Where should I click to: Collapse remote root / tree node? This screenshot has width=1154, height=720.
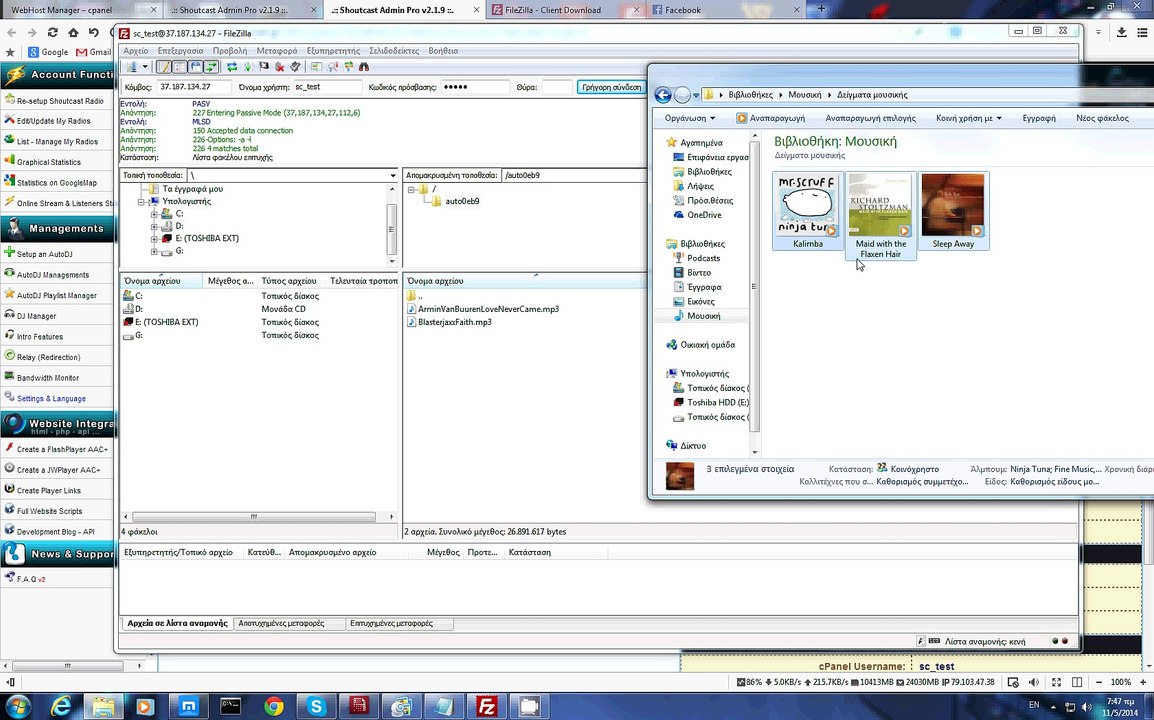point(411,189)
